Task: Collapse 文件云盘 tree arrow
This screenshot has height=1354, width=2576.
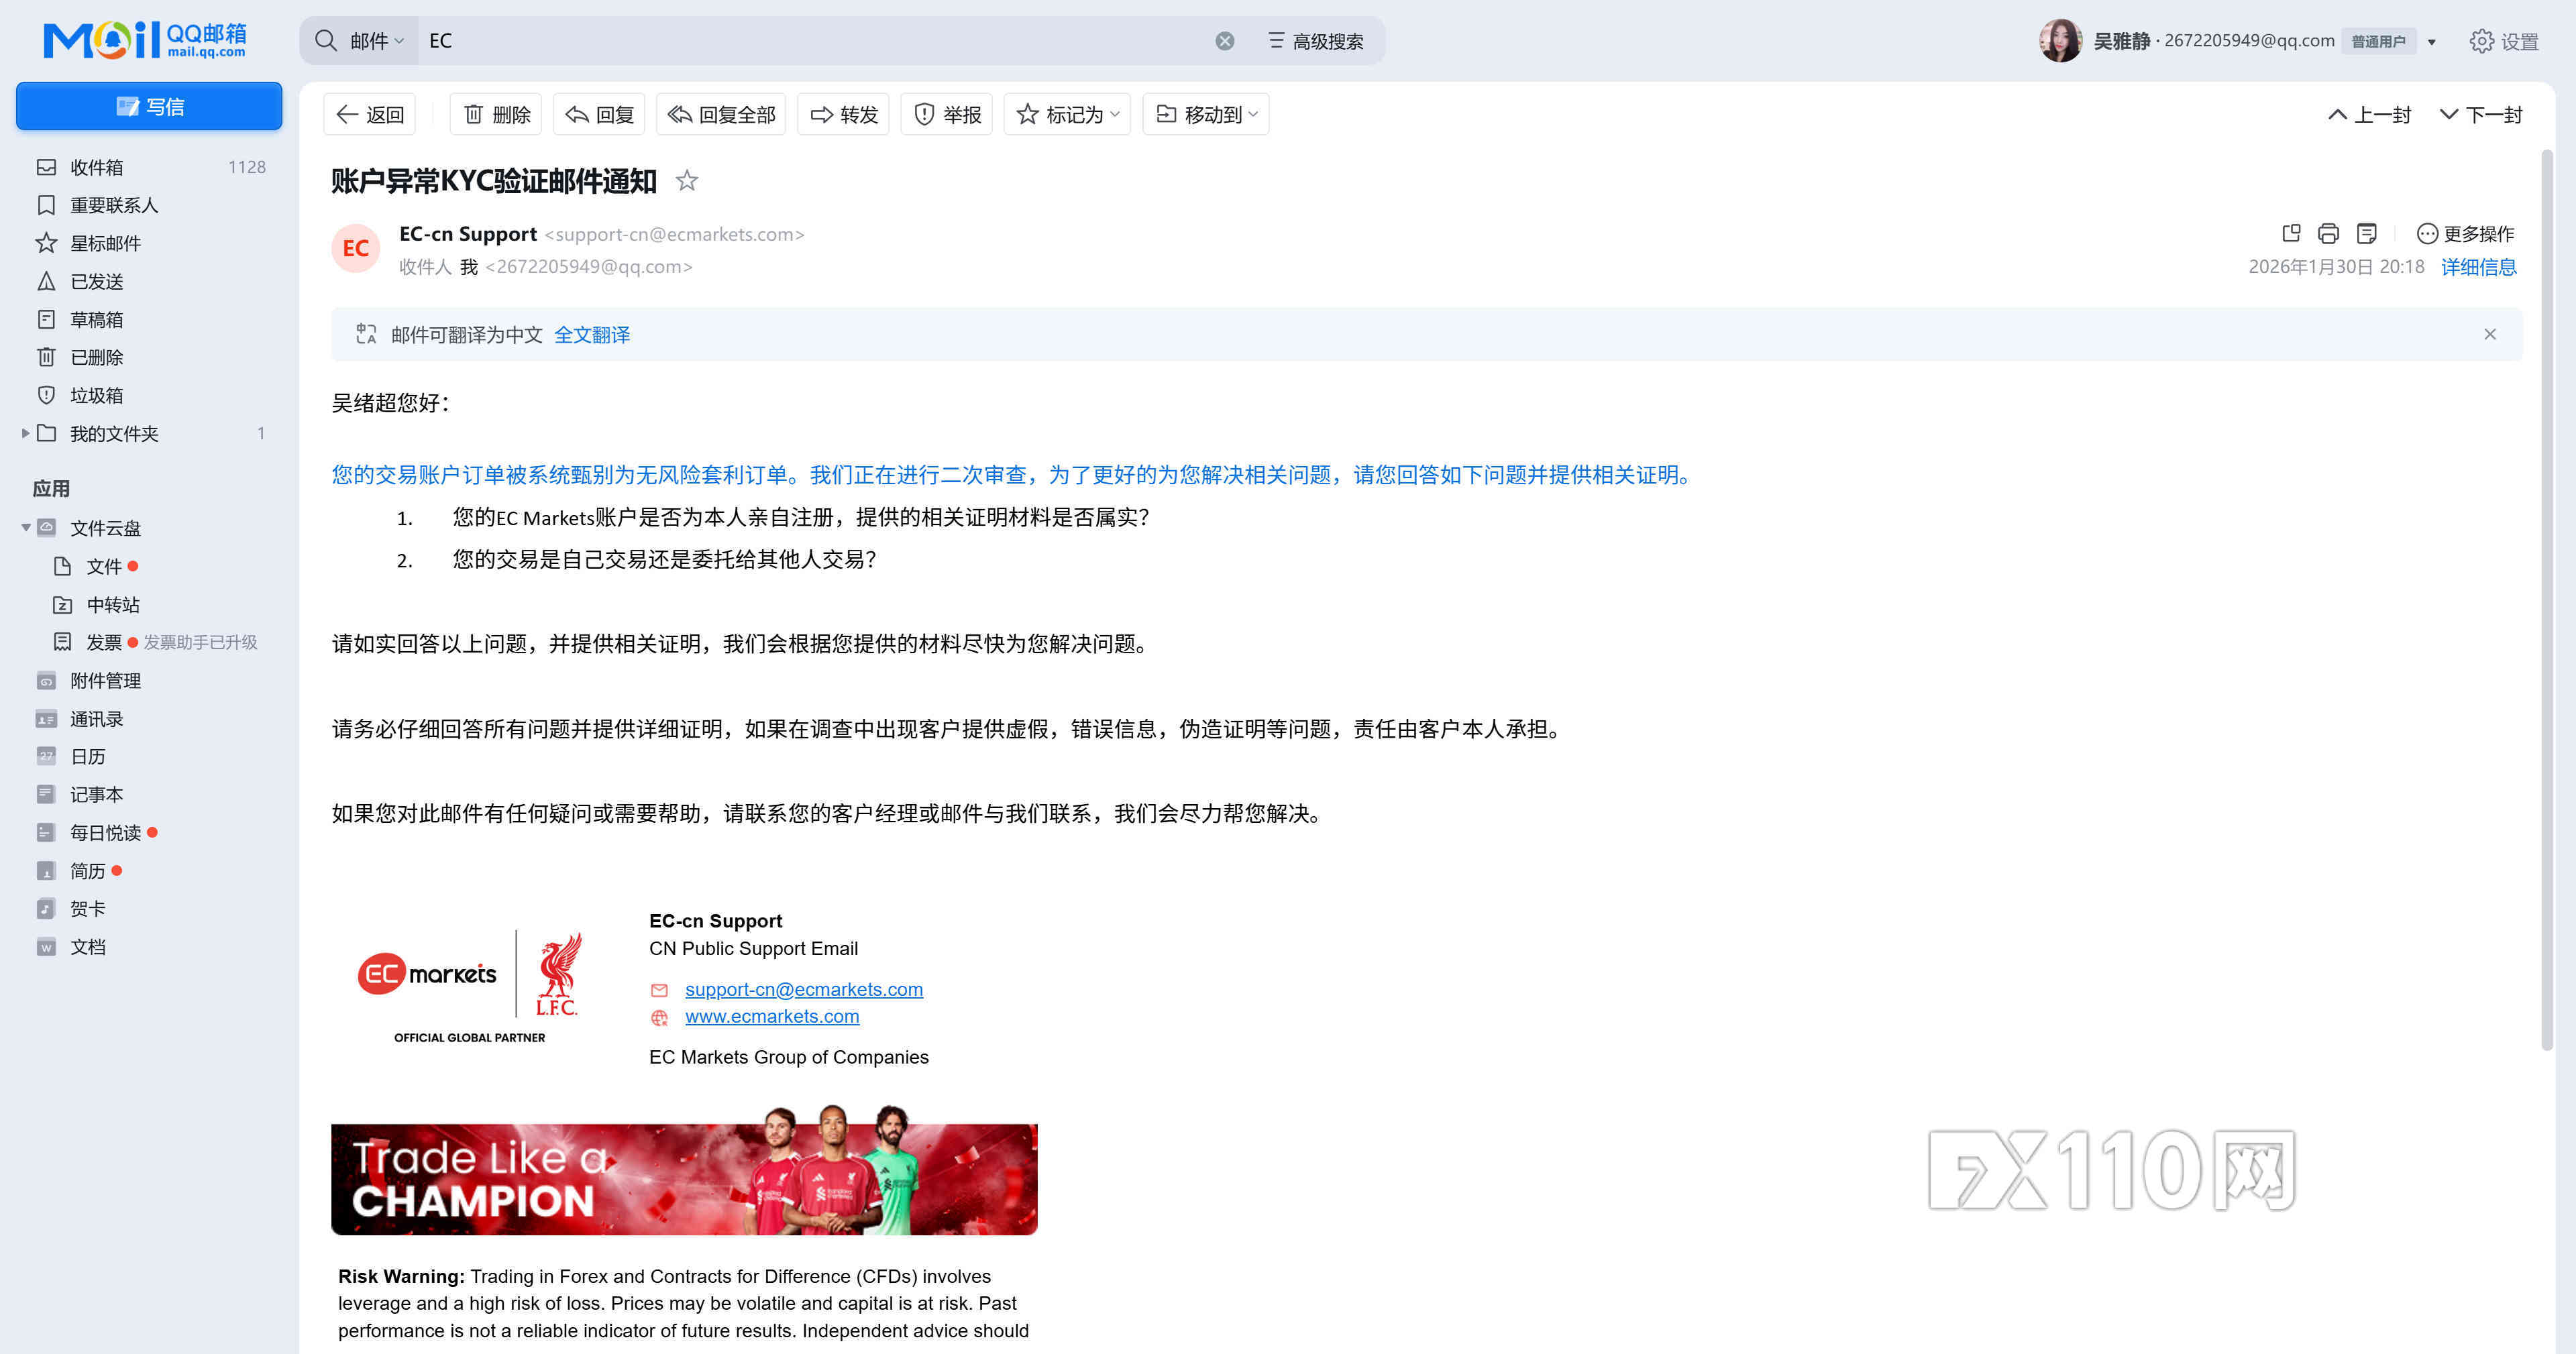Action: click(x=26, y=527)
